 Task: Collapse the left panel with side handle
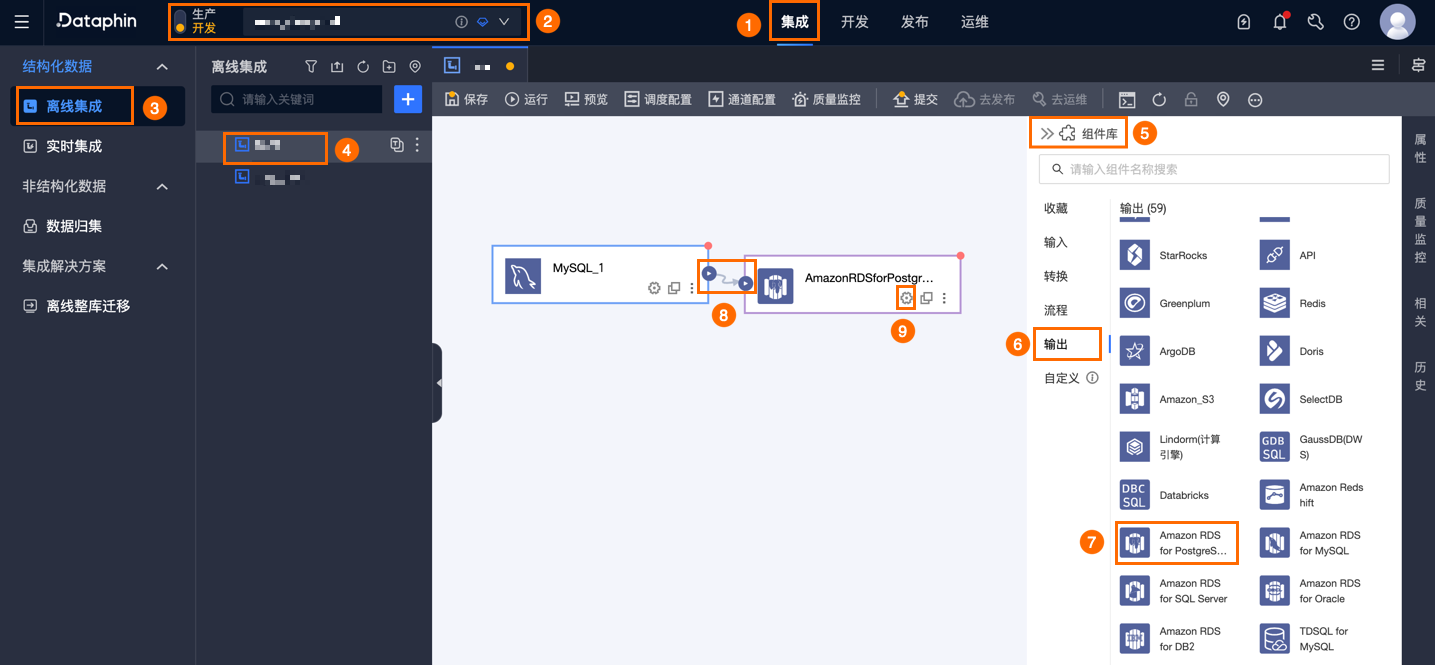[x=437, y=383]
